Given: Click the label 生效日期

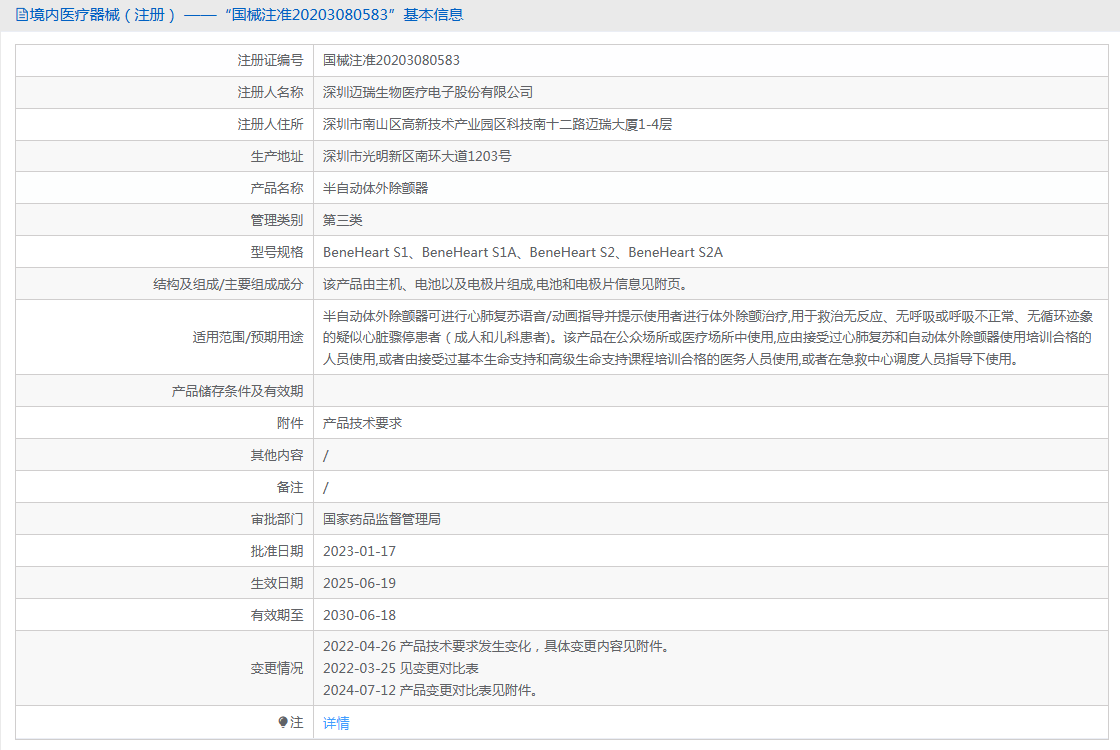Looking at the screenshot, I should 277,584.
